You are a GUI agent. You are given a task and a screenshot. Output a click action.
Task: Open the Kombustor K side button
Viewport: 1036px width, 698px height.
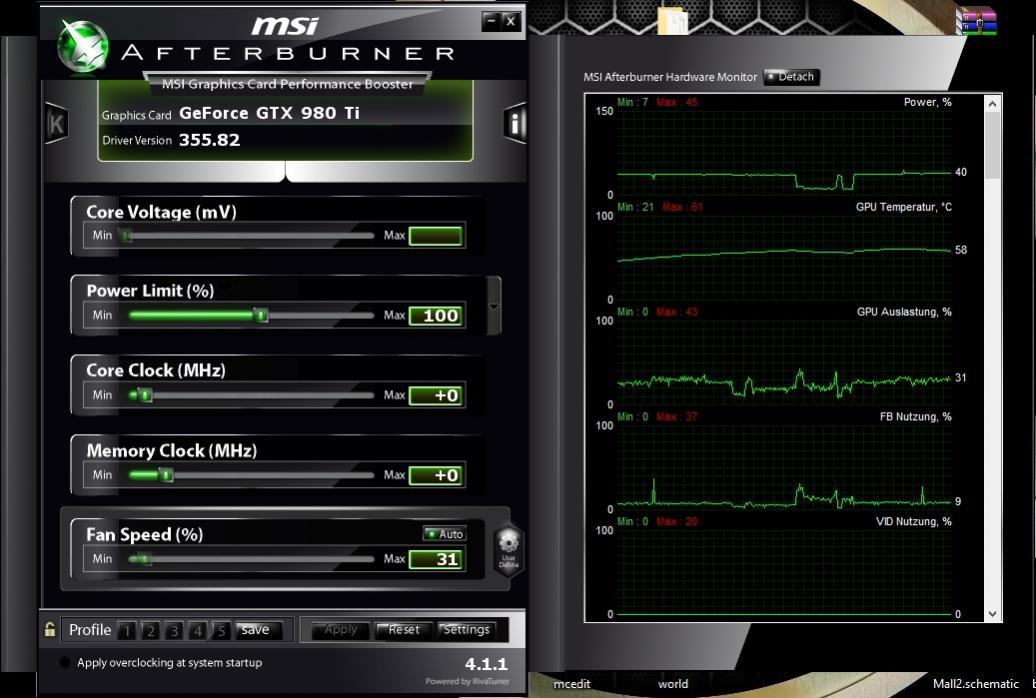pyautogui.click(x=56, y=124)
